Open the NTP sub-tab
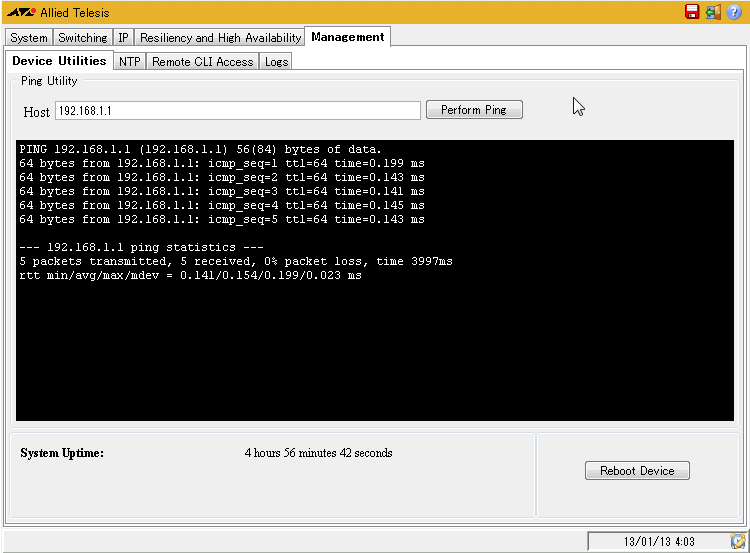 pos(130,62)
